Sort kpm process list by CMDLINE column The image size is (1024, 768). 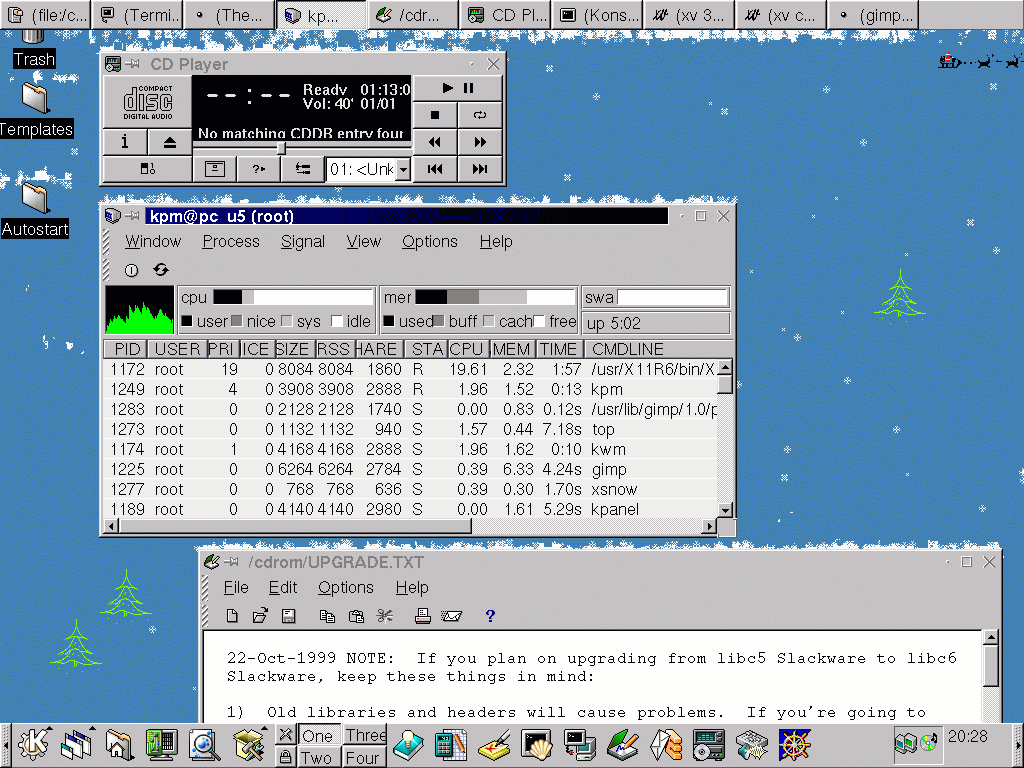point(658,349)
